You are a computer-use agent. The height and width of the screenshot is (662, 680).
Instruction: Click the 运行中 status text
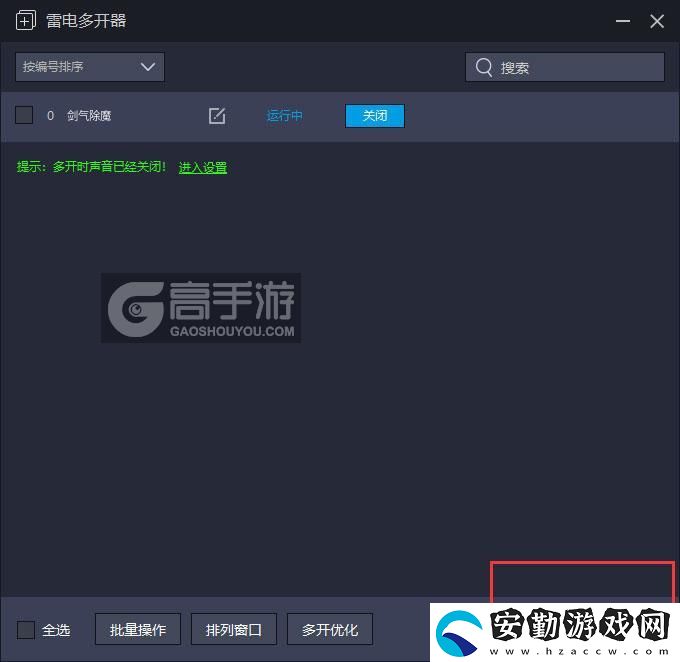click(284, 116)
